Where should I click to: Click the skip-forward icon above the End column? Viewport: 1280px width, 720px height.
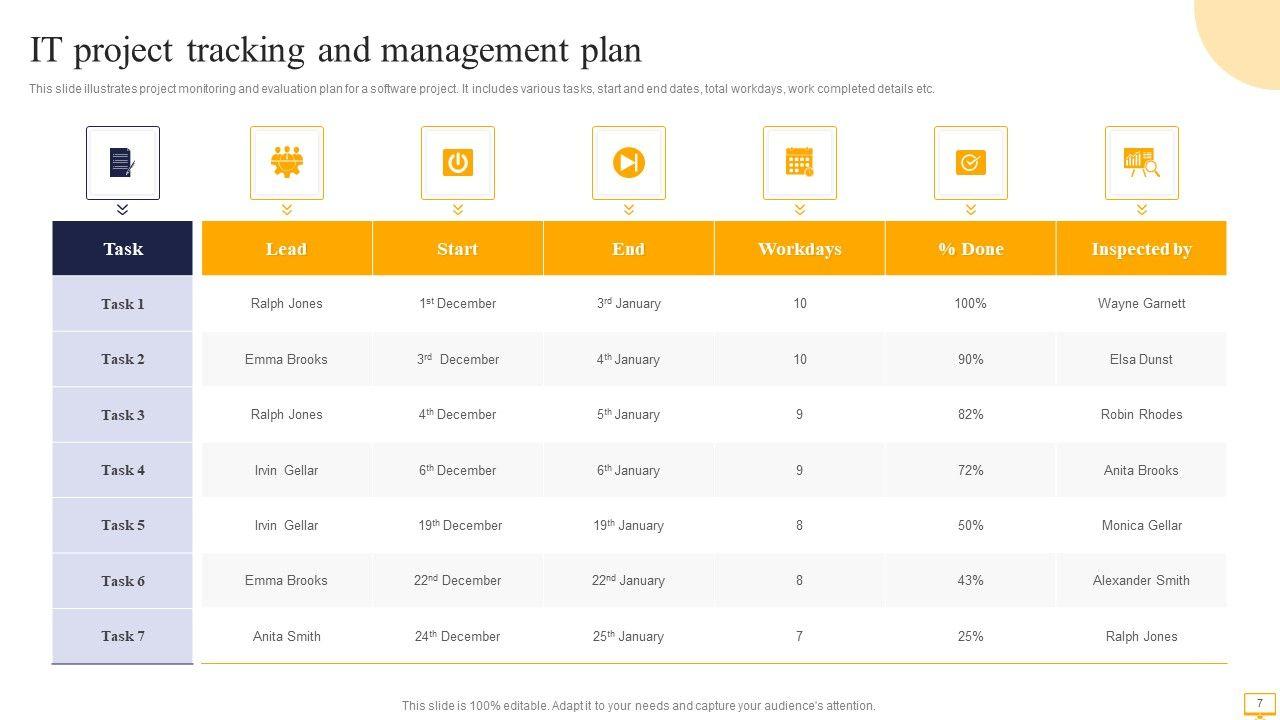pyautogui.click(x=629, y=163)
